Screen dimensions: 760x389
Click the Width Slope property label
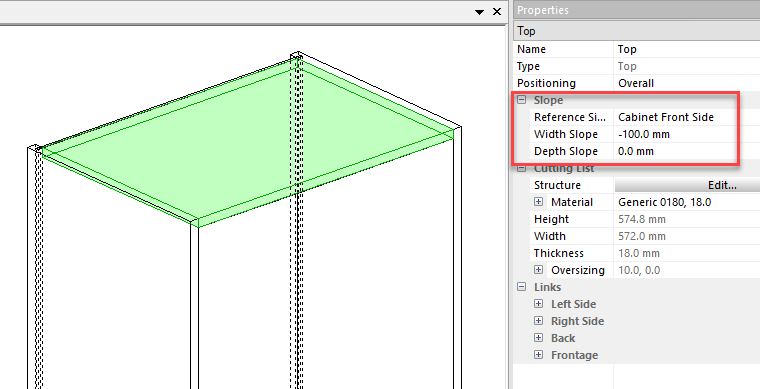(566, 134)
